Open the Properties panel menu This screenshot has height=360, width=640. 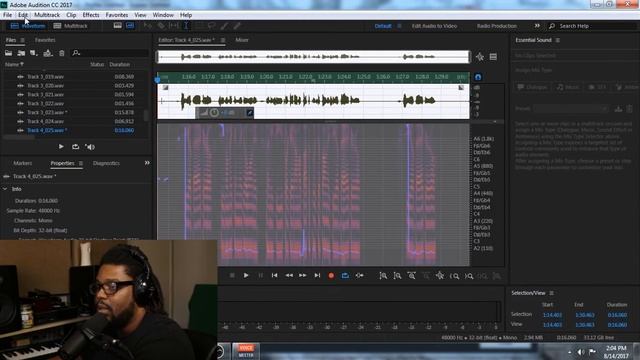[x=81, y=163]
